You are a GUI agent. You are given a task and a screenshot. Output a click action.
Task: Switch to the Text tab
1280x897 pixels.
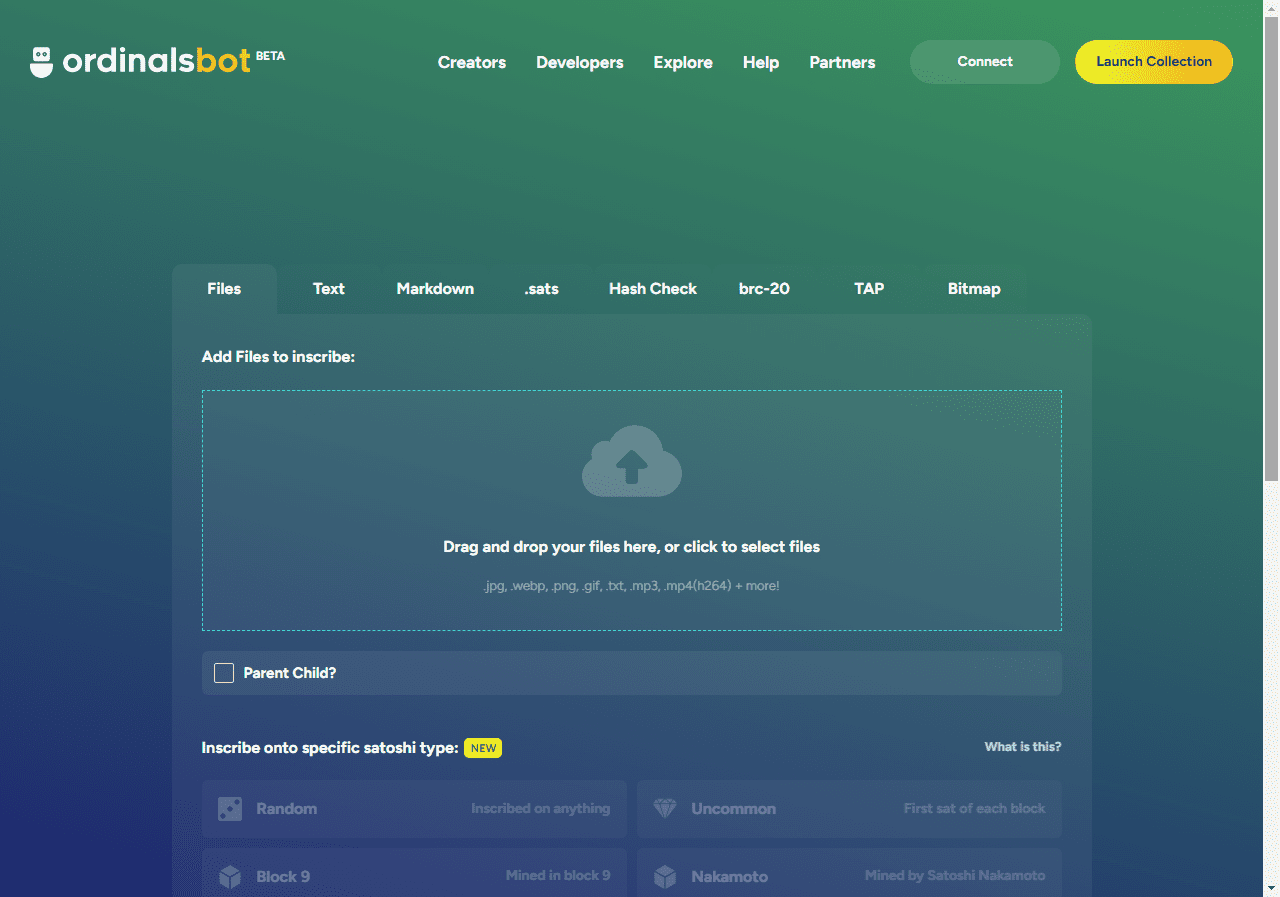tap(328, 289)
